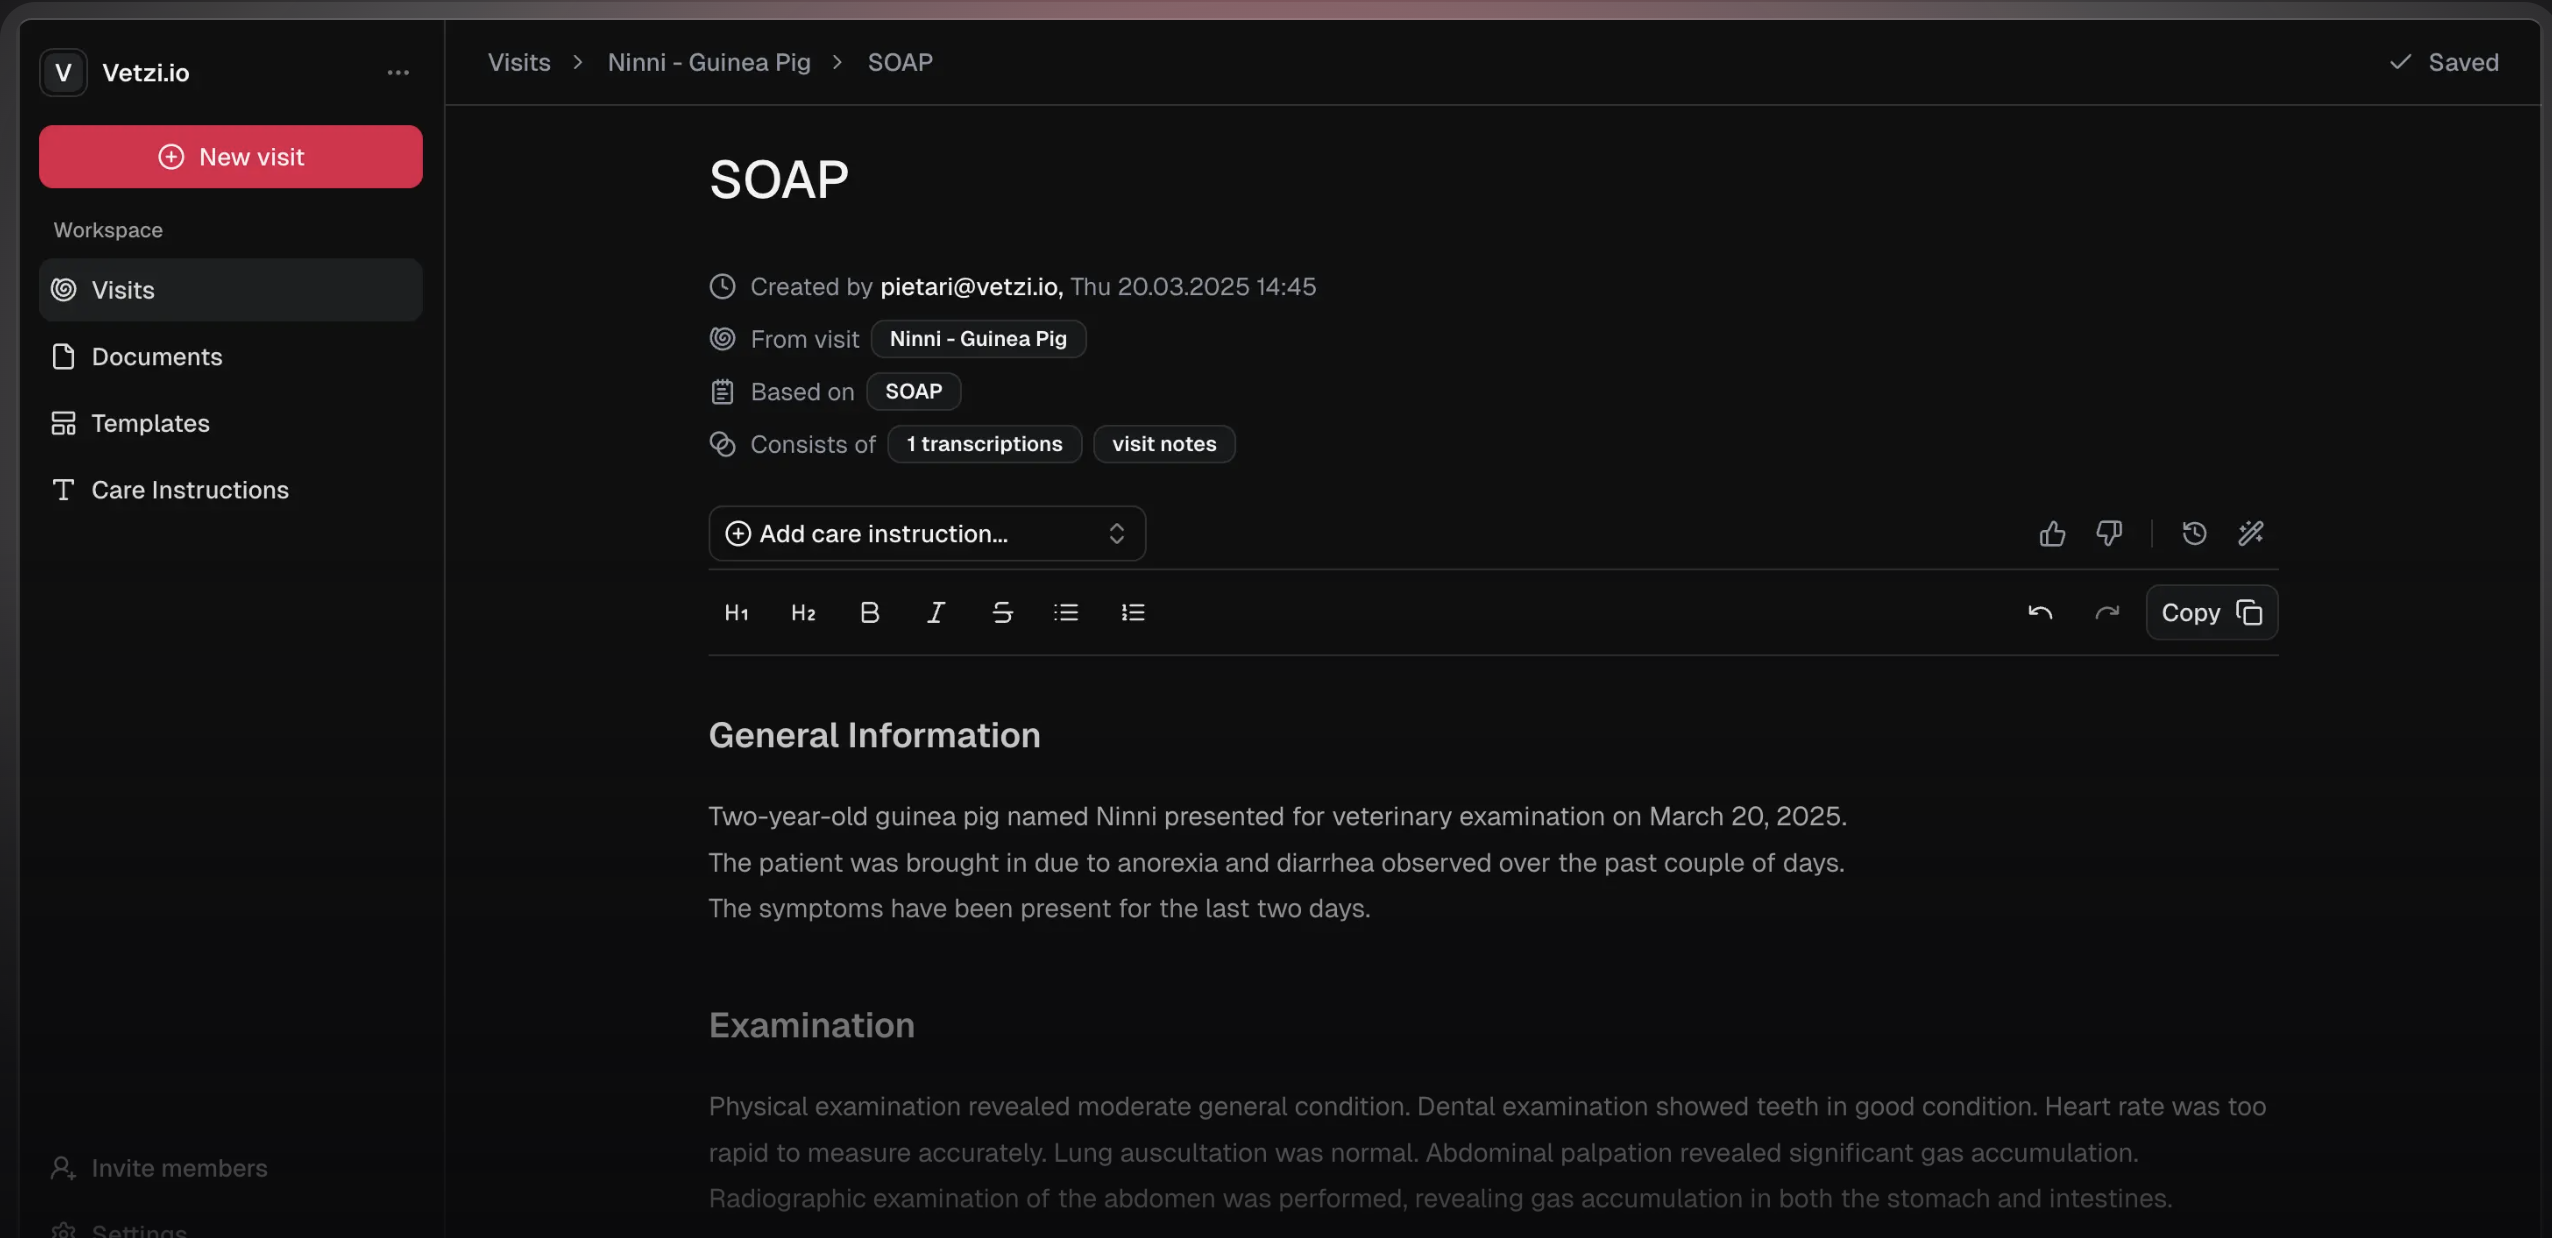The width and height of the screenshot is (2552, 1238).
Task: Toggle italic formatting
Action: [x=935, y=612]
